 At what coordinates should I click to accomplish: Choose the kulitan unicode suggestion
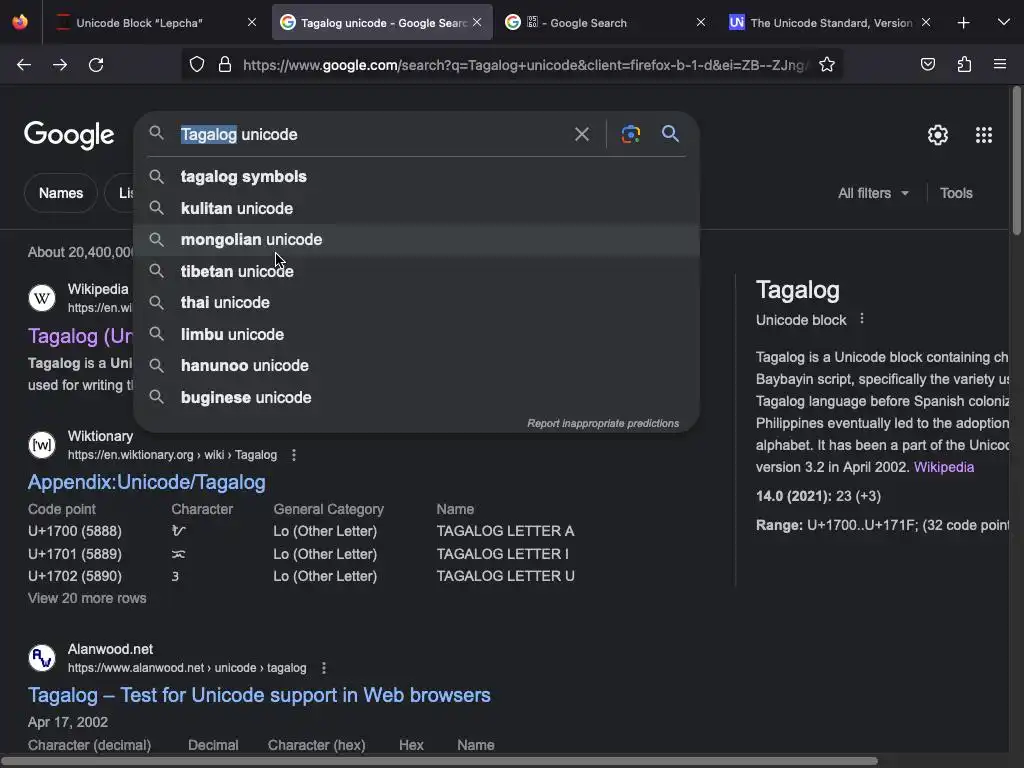tap(417, 208)
